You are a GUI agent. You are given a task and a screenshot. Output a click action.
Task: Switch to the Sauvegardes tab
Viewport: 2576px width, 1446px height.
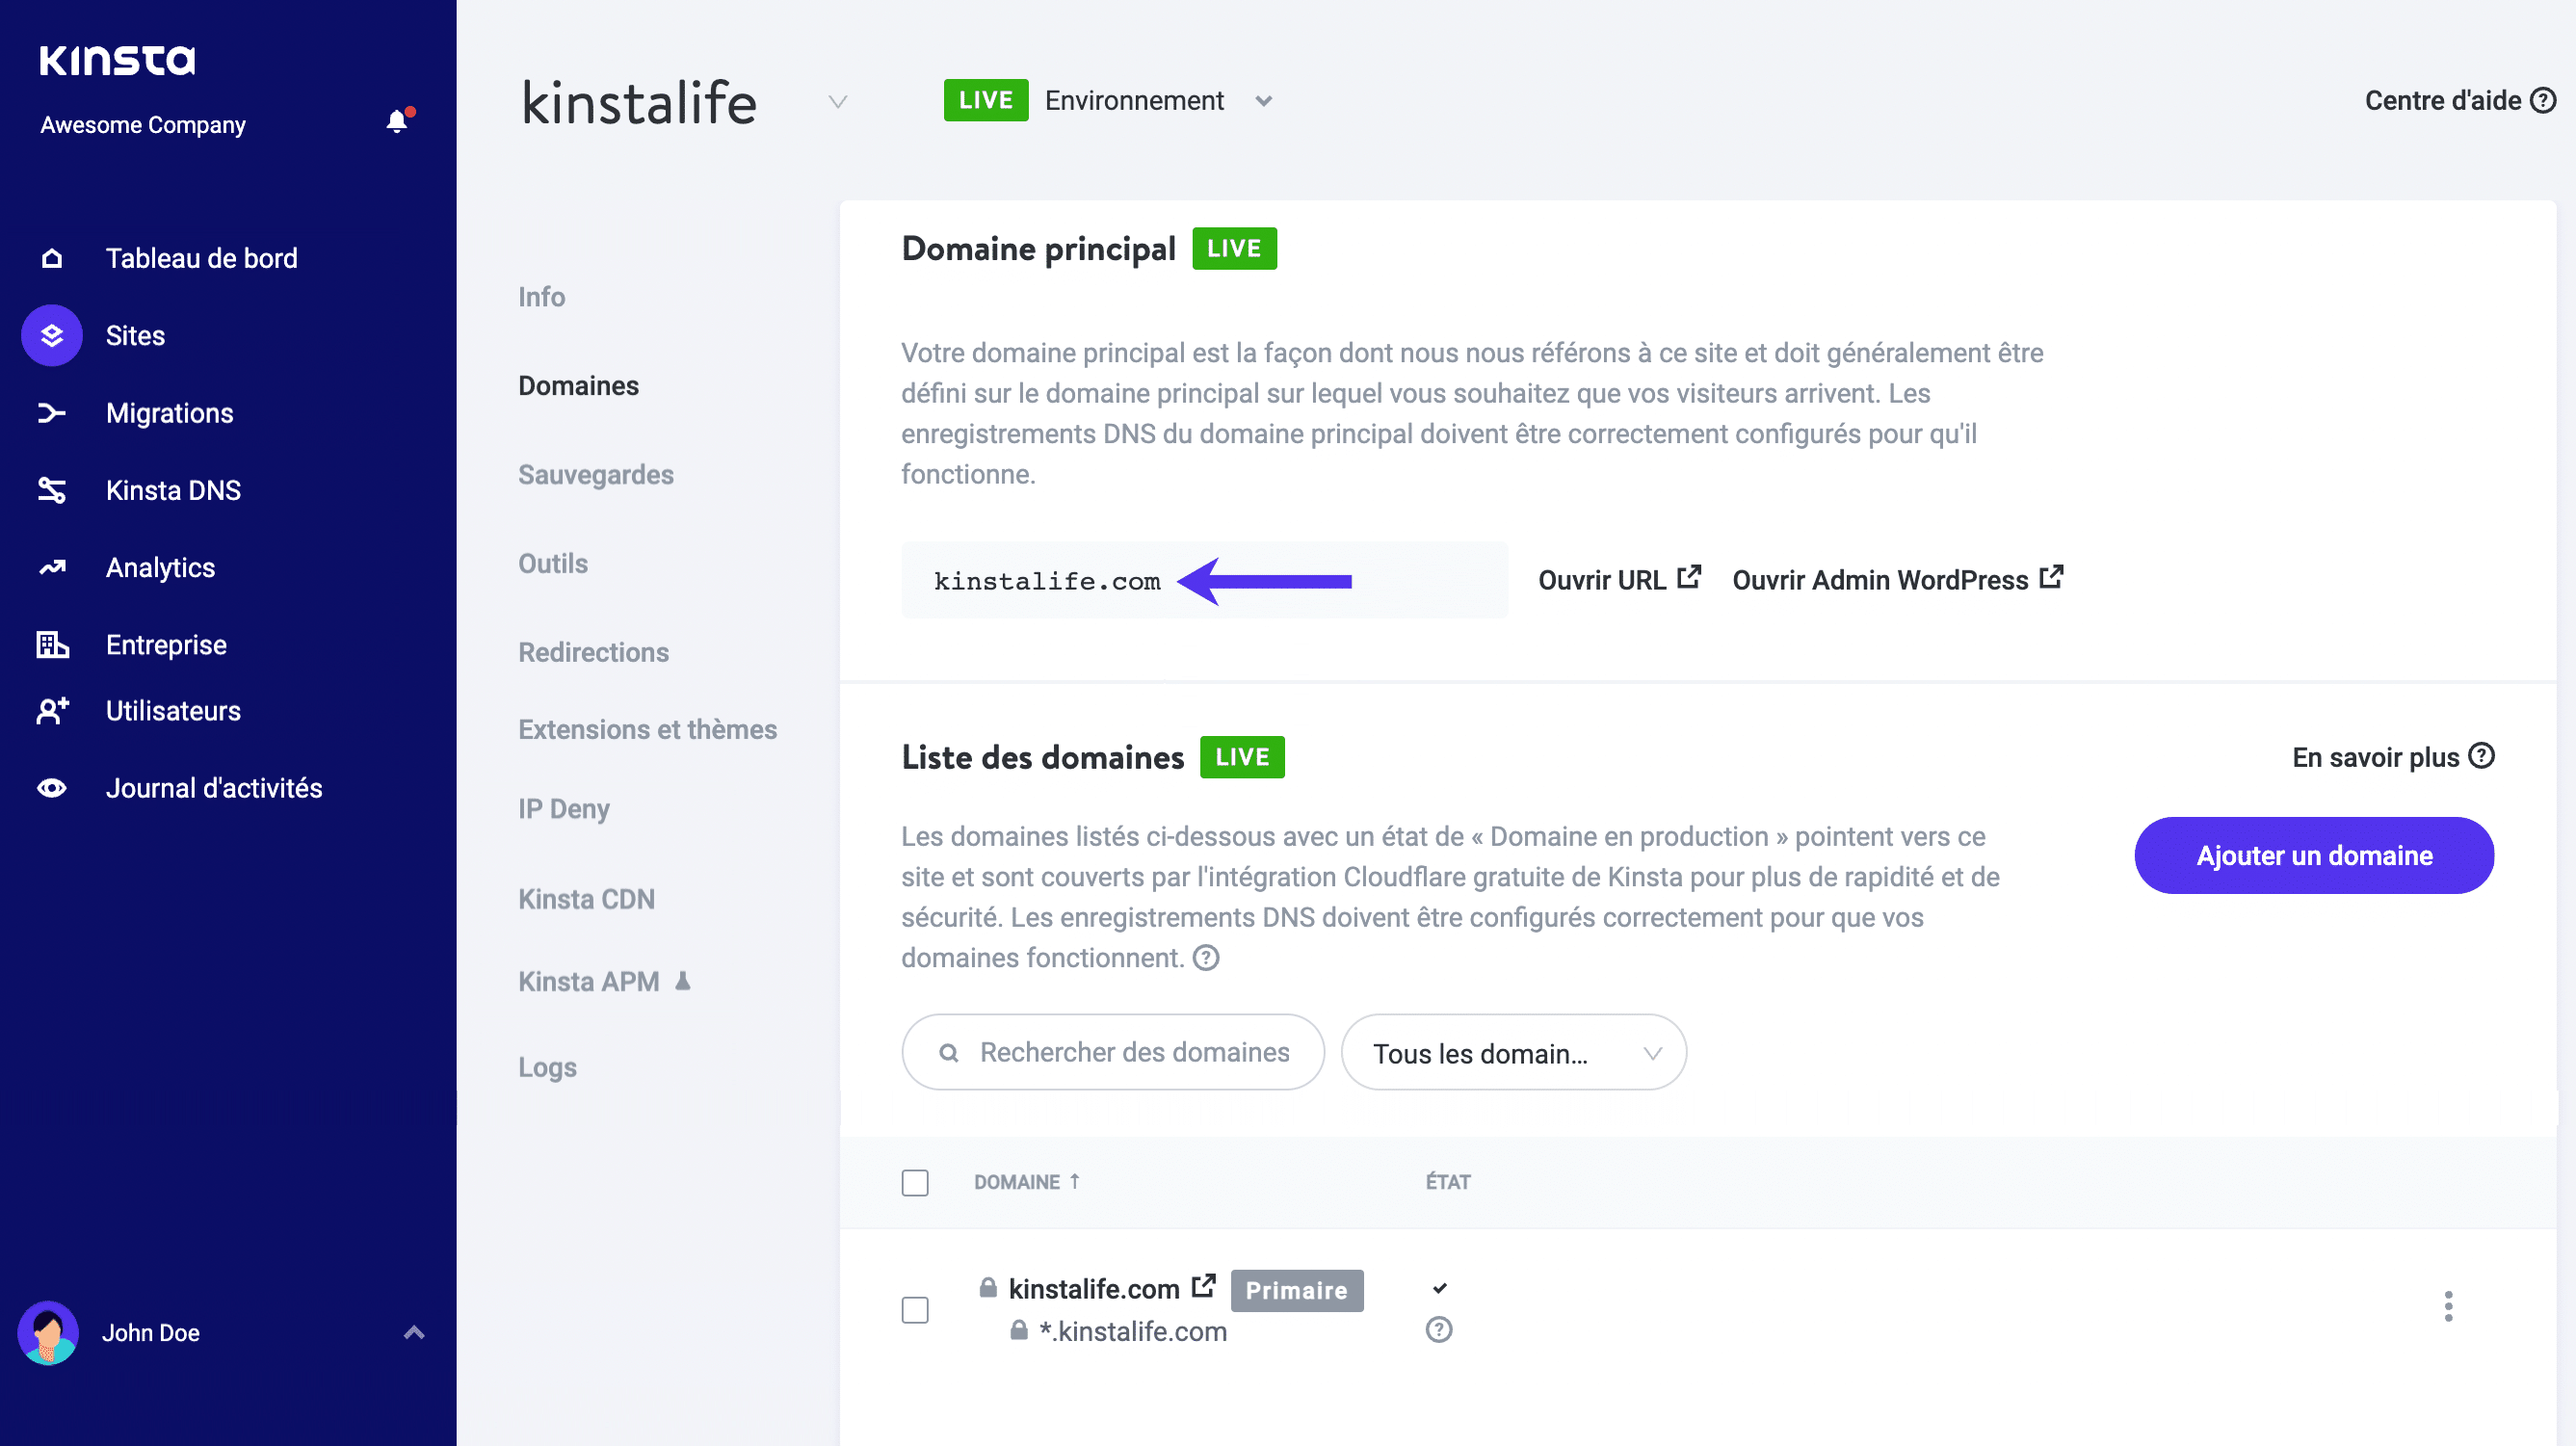(596, 475)
